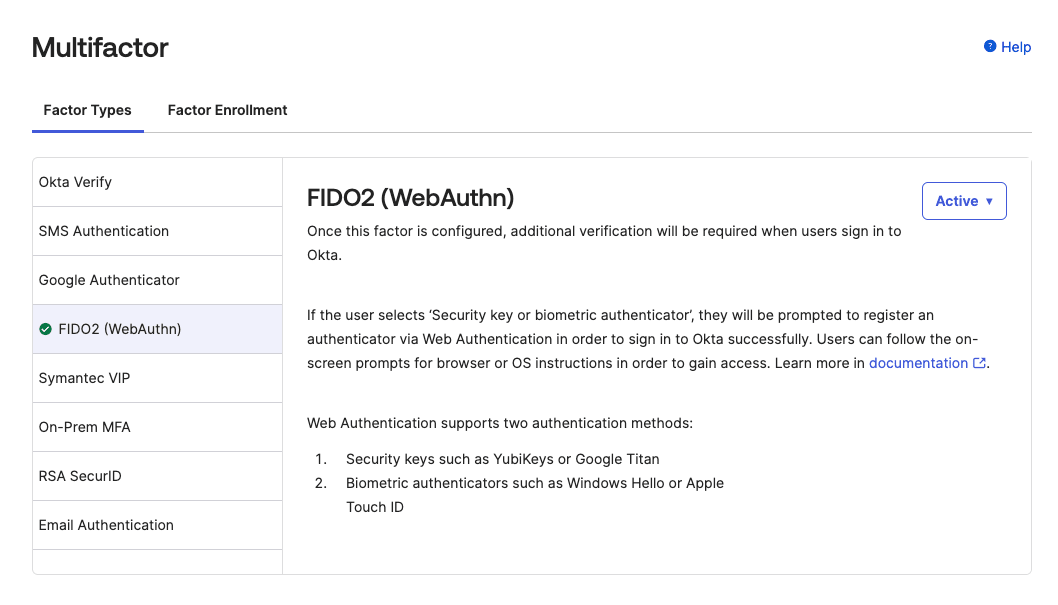This screenshot has height=605, width=1058.
Task: Click the external link icon after documentation
Action: point(979,363)
